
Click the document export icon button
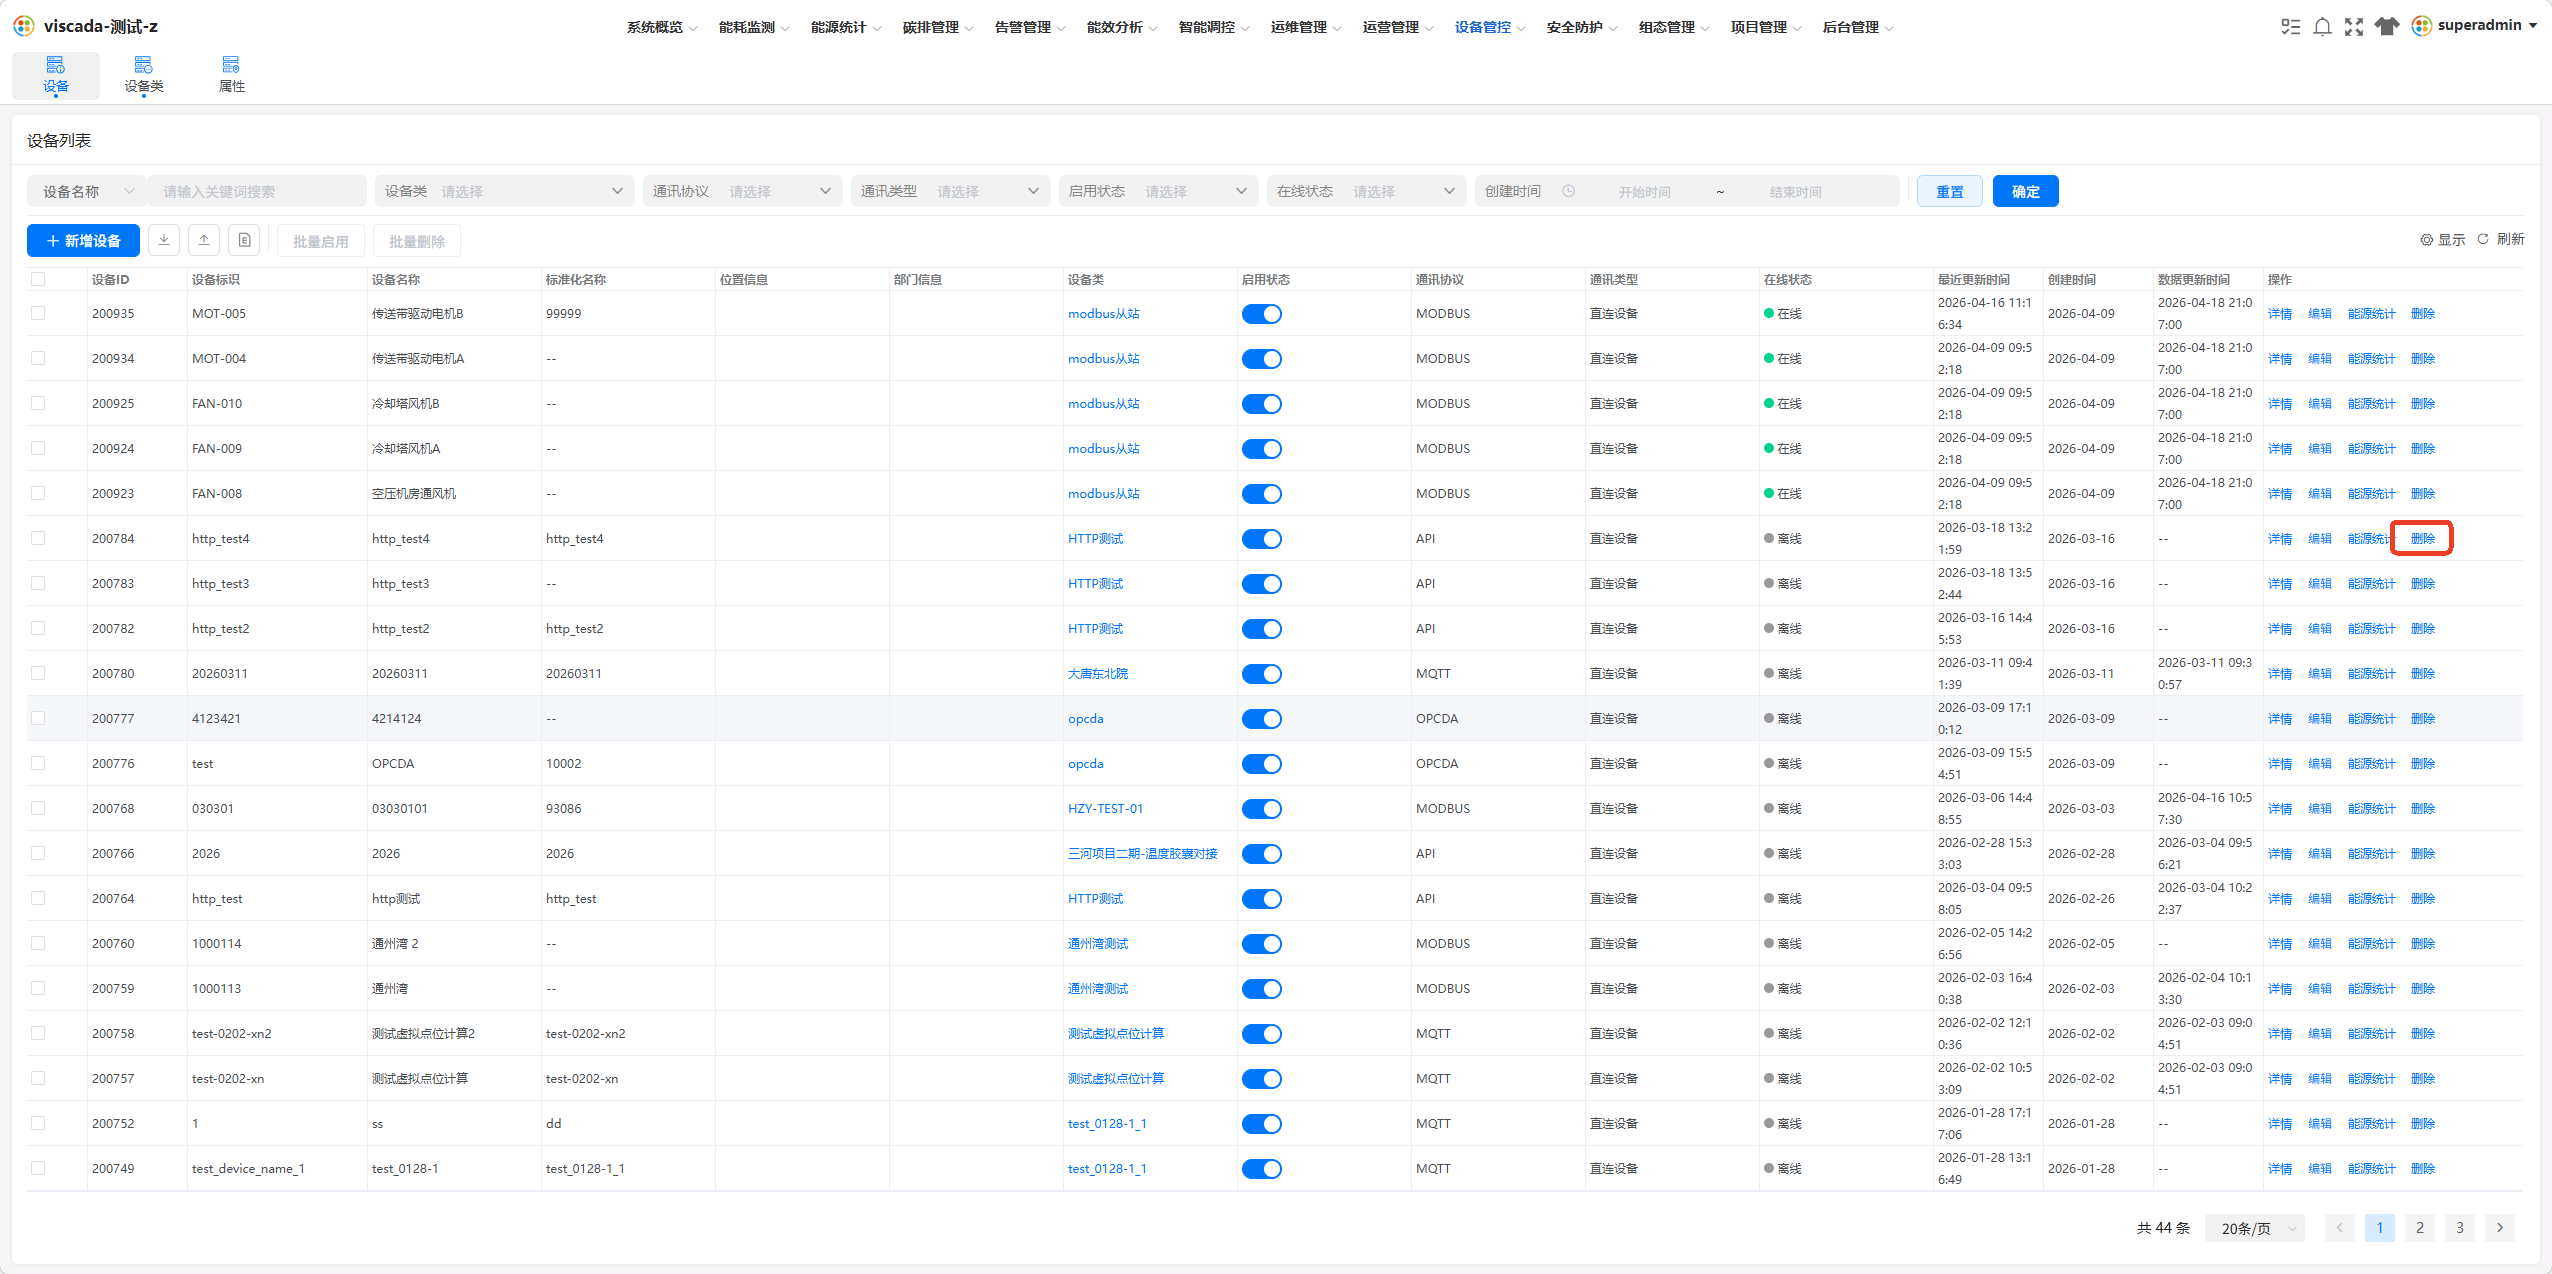244,240
